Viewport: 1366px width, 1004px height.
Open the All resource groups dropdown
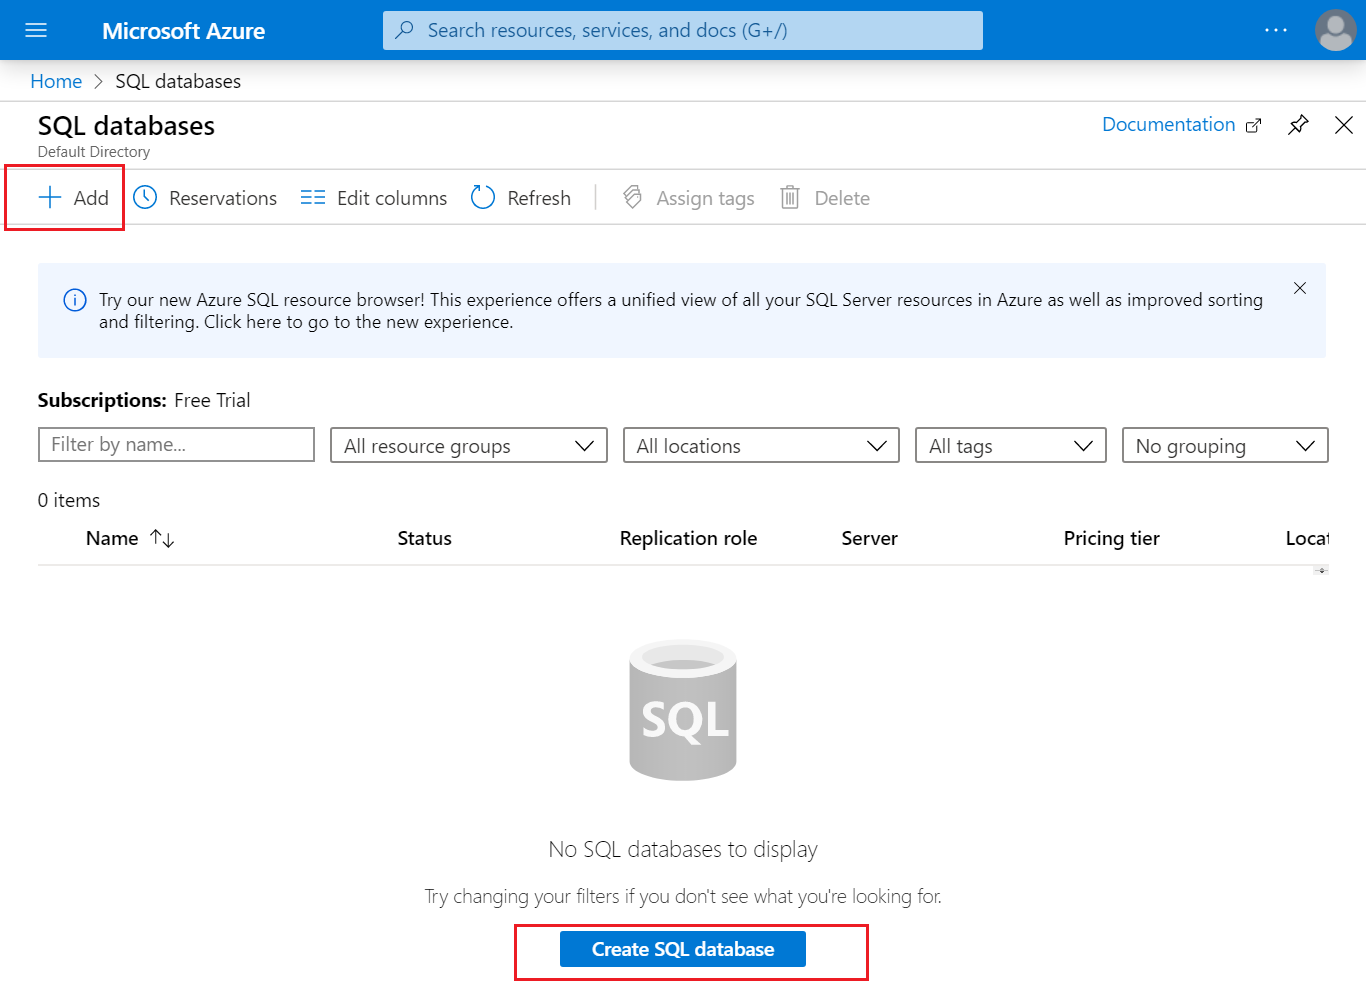tap(468, 445)
